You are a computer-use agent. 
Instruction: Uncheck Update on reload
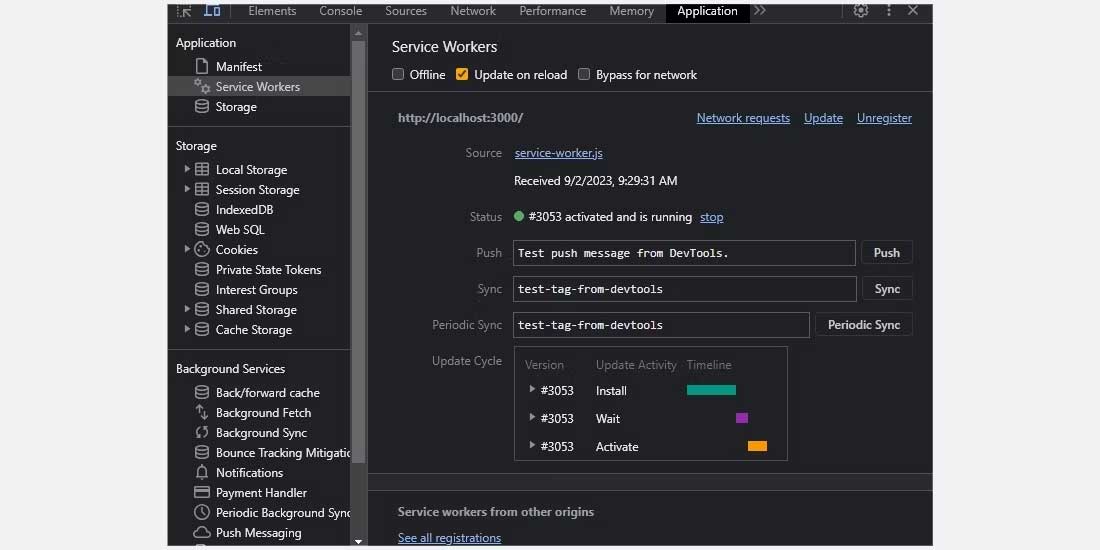pos(462,75)
